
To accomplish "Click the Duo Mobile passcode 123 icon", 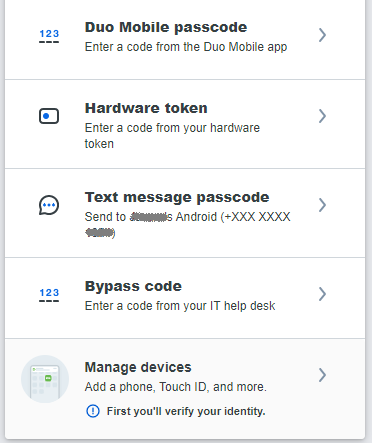I will tap(49, 36).
